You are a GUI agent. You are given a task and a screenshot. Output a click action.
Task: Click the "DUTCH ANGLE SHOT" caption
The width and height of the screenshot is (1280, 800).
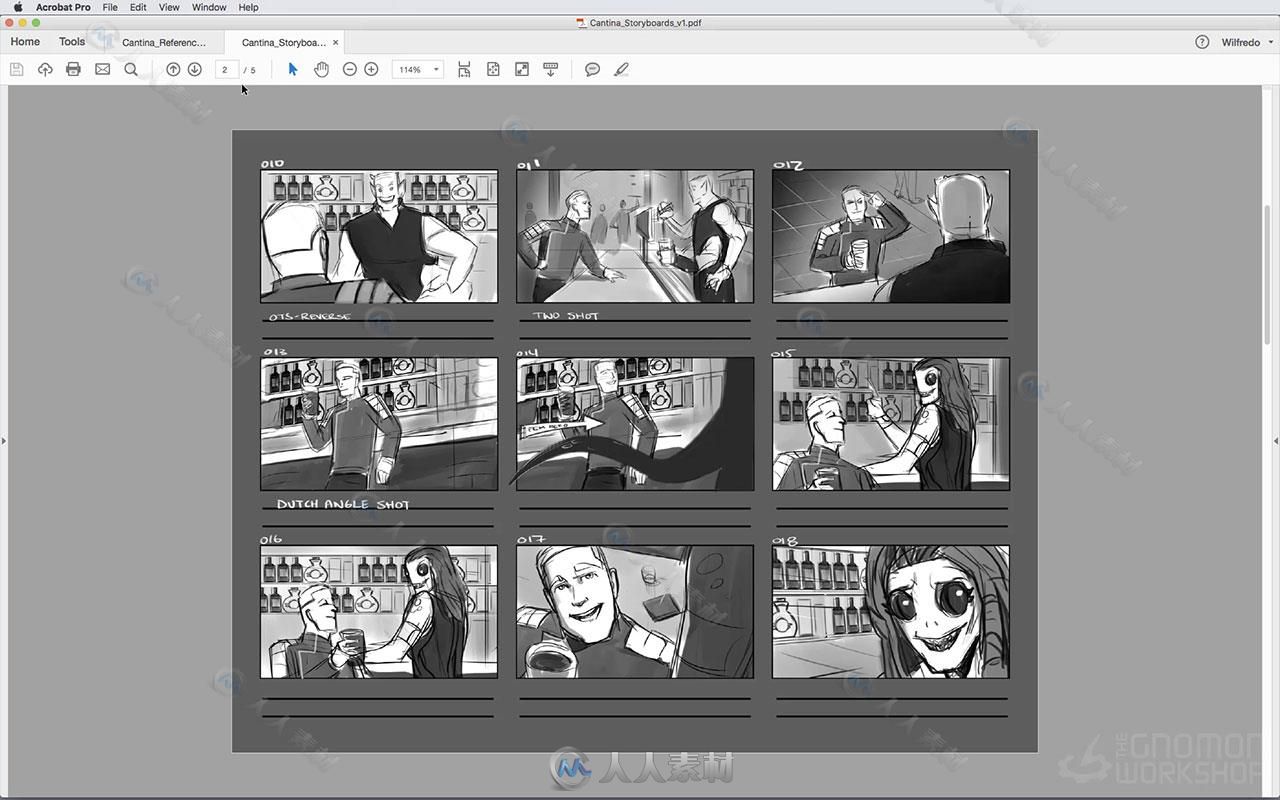343,504
